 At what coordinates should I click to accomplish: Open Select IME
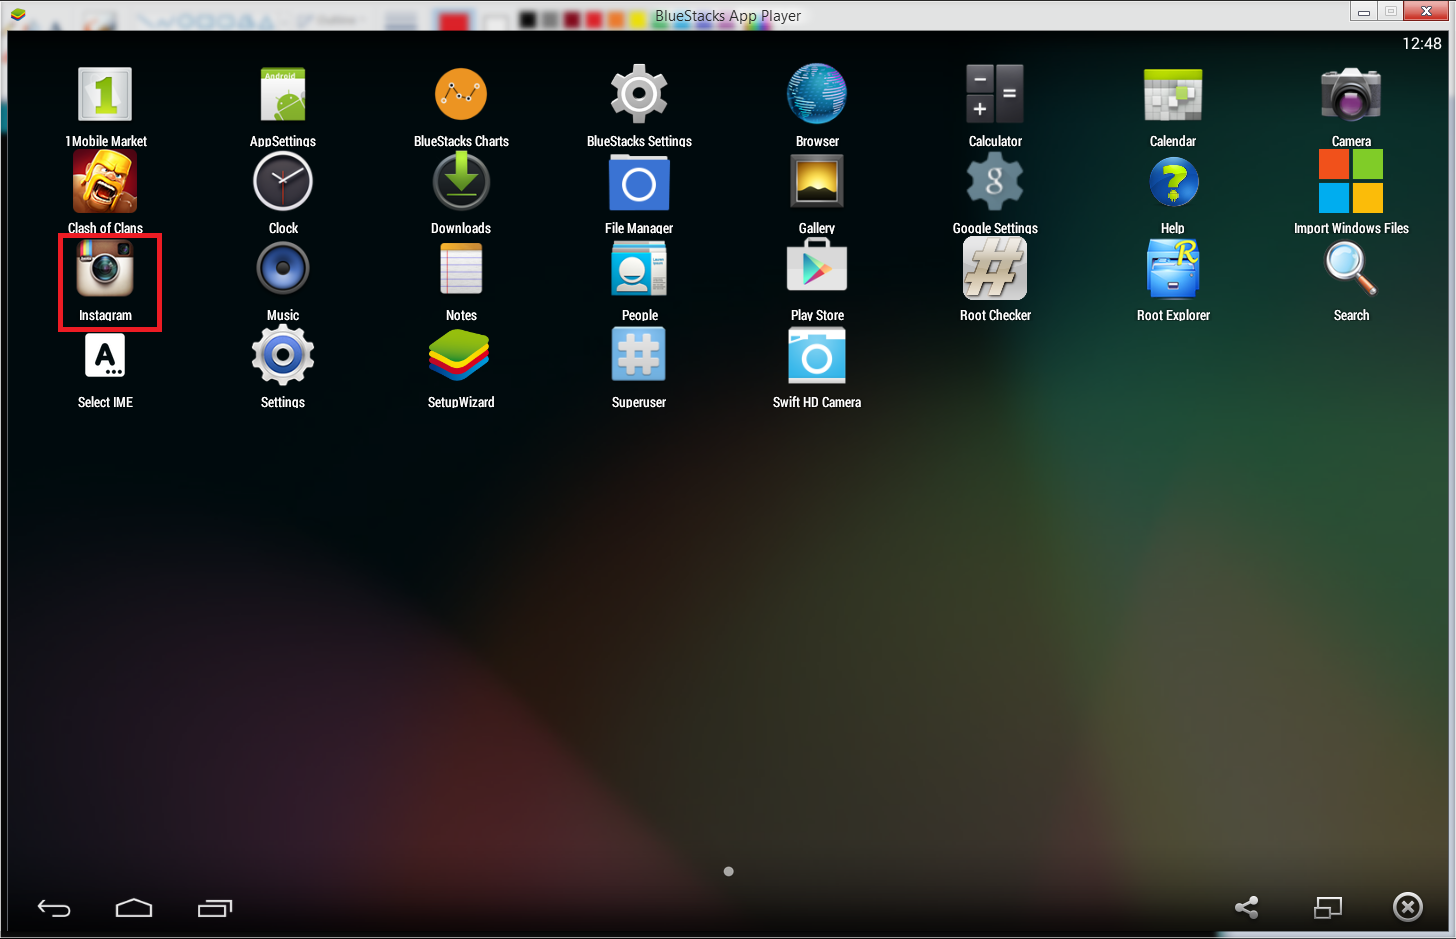(105, 356)
